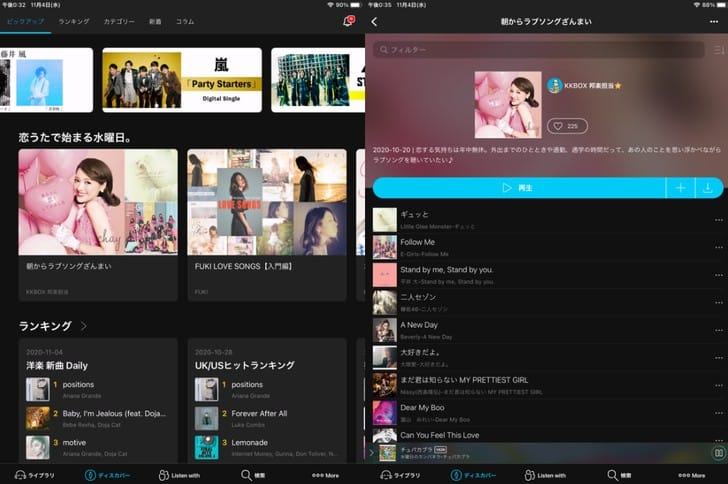Viewport: 728px width, 484px height.
Task: Open the FUKI LOVE SONGS playlist card
Action: click(267, 225)
